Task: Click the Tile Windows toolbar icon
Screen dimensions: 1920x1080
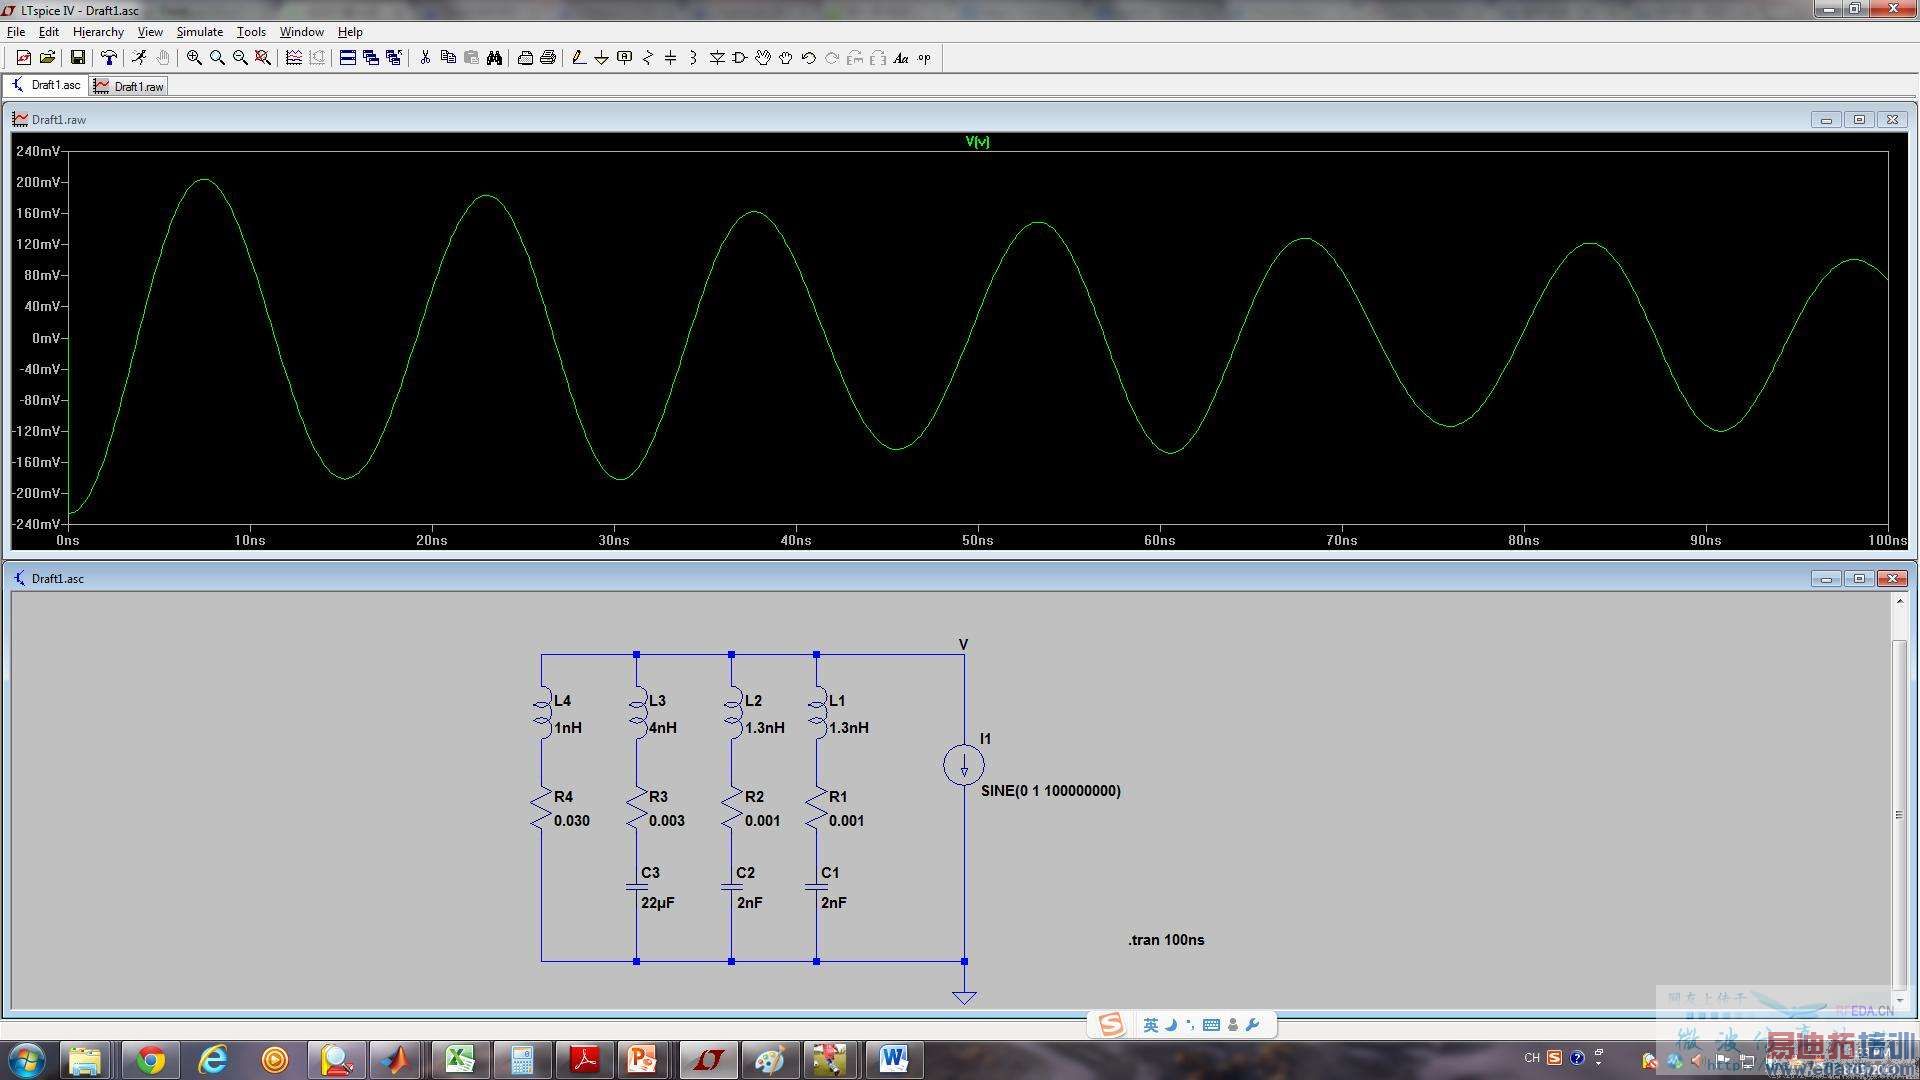Action: pos(347,58)
